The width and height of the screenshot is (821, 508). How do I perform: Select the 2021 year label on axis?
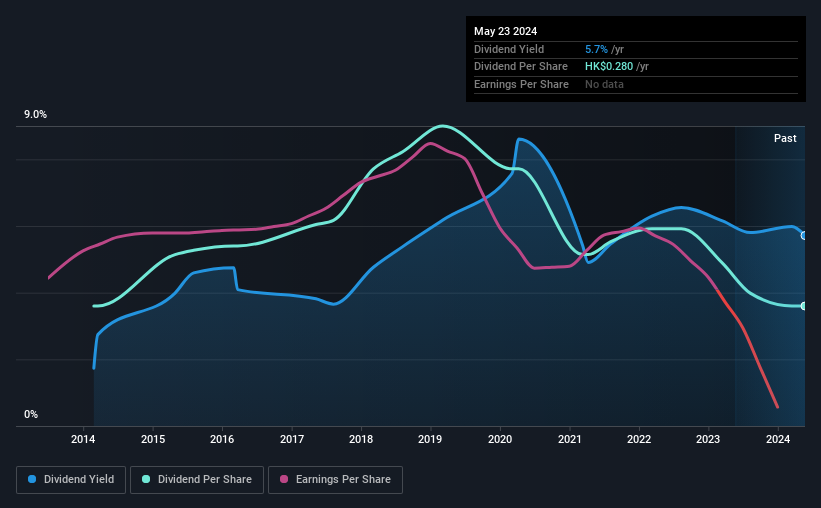pyautogui.click(x=570, y=439)
